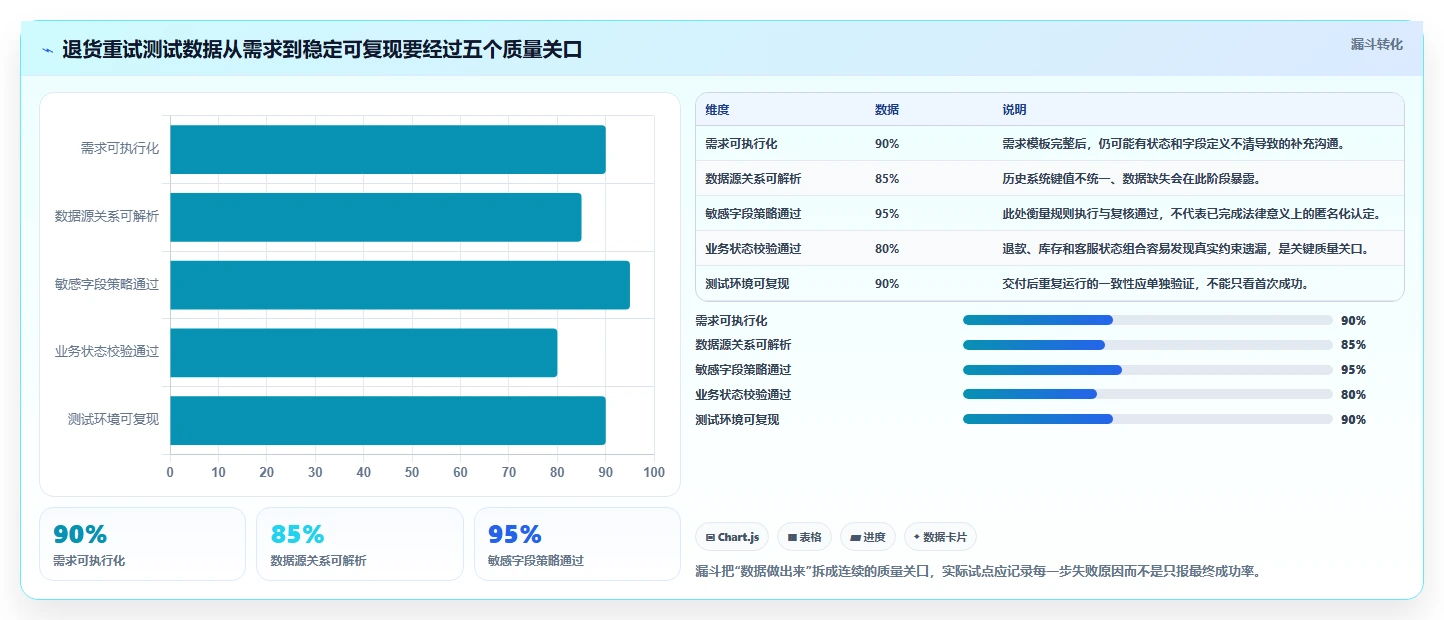Open the 90% 需求可执行化 data card

[142, 544]
